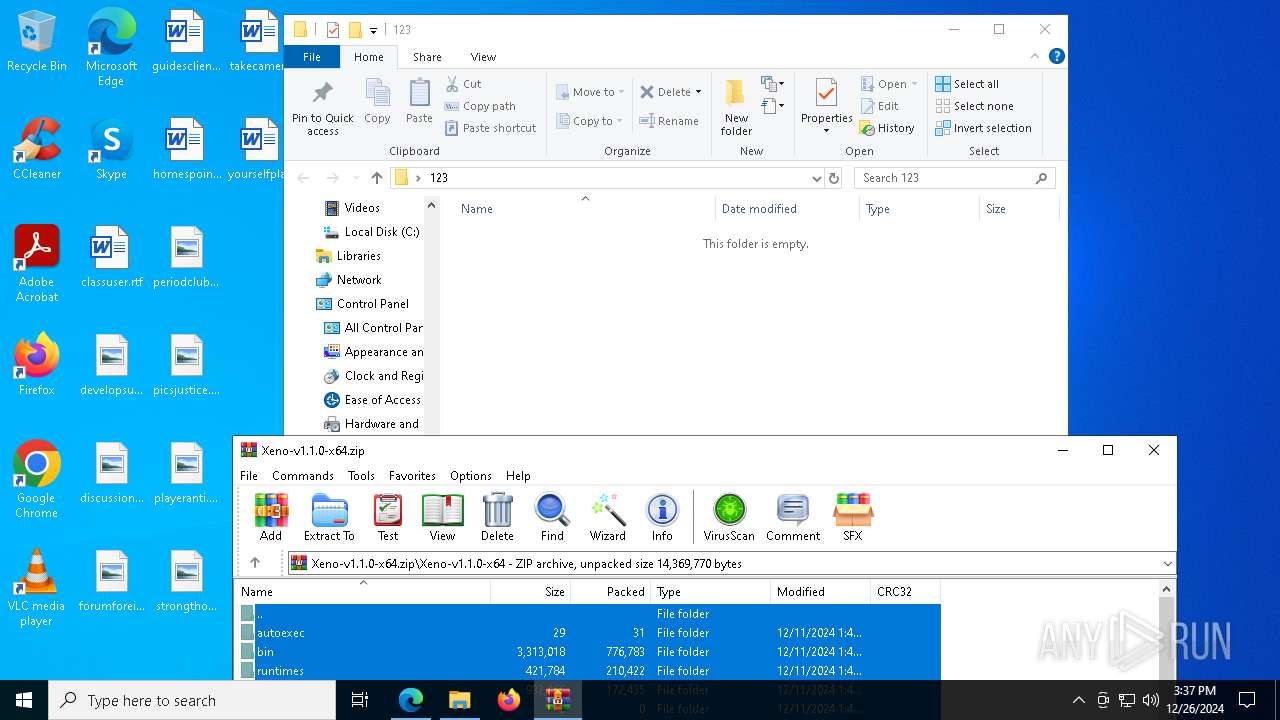Start VirusScan in WinRAR
1280x720 pixels.
[729, 517]
